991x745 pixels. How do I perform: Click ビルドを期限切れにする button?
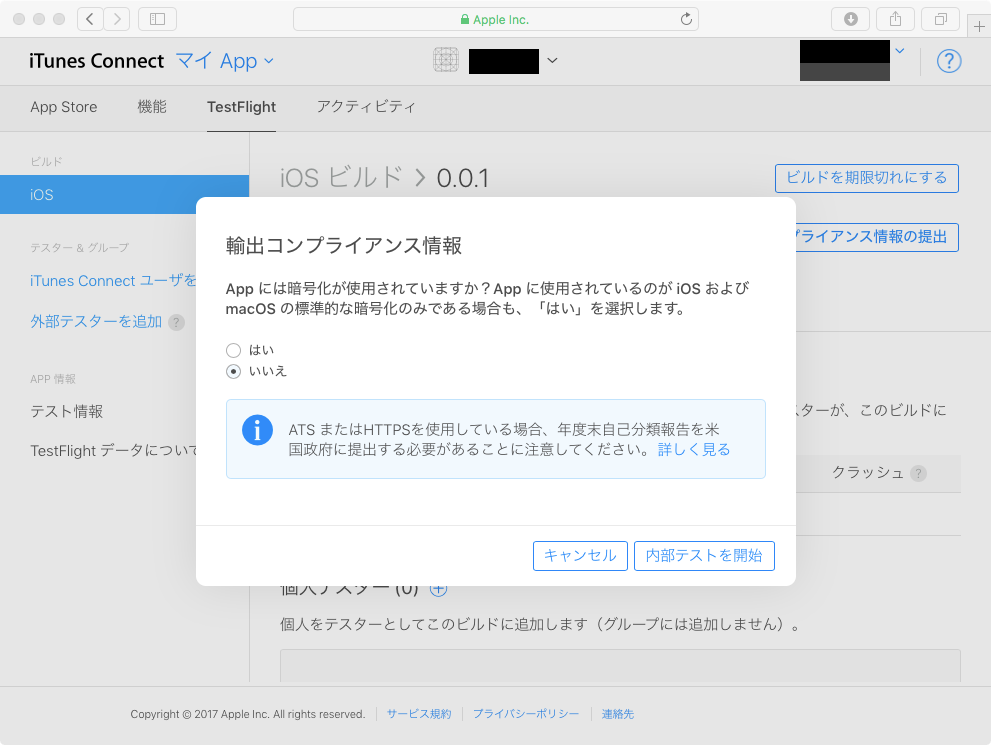[866, 178]
